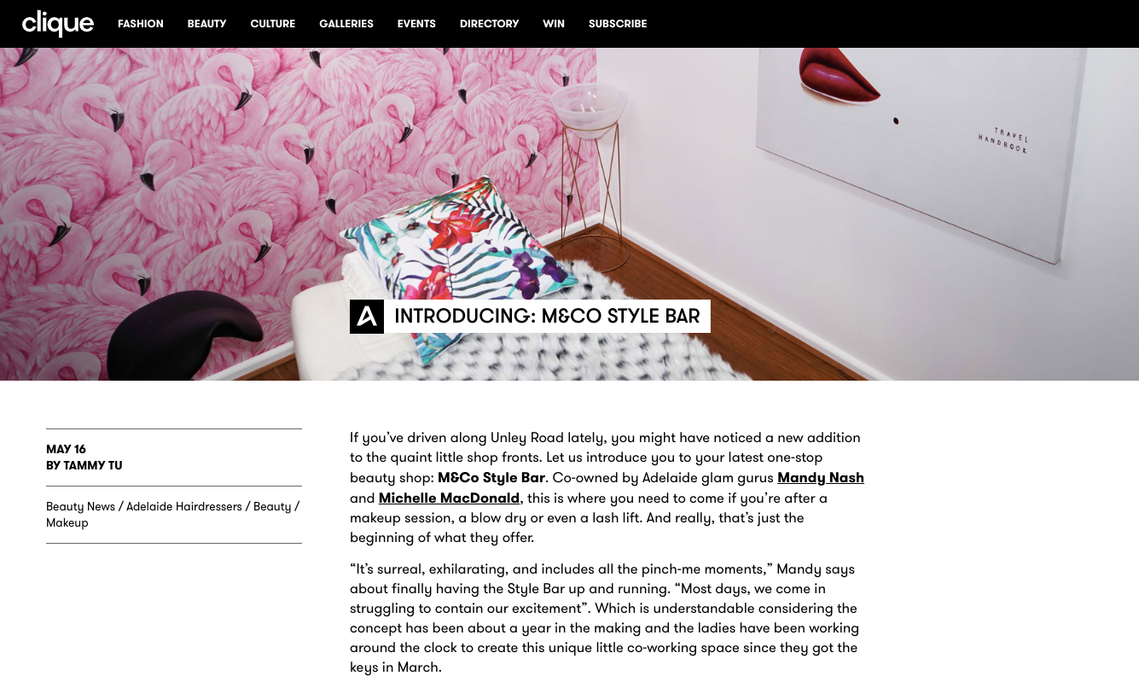Open the Adelaide Hairdressers category link
Screen dimensions: 1139x676
click(184, 507)
